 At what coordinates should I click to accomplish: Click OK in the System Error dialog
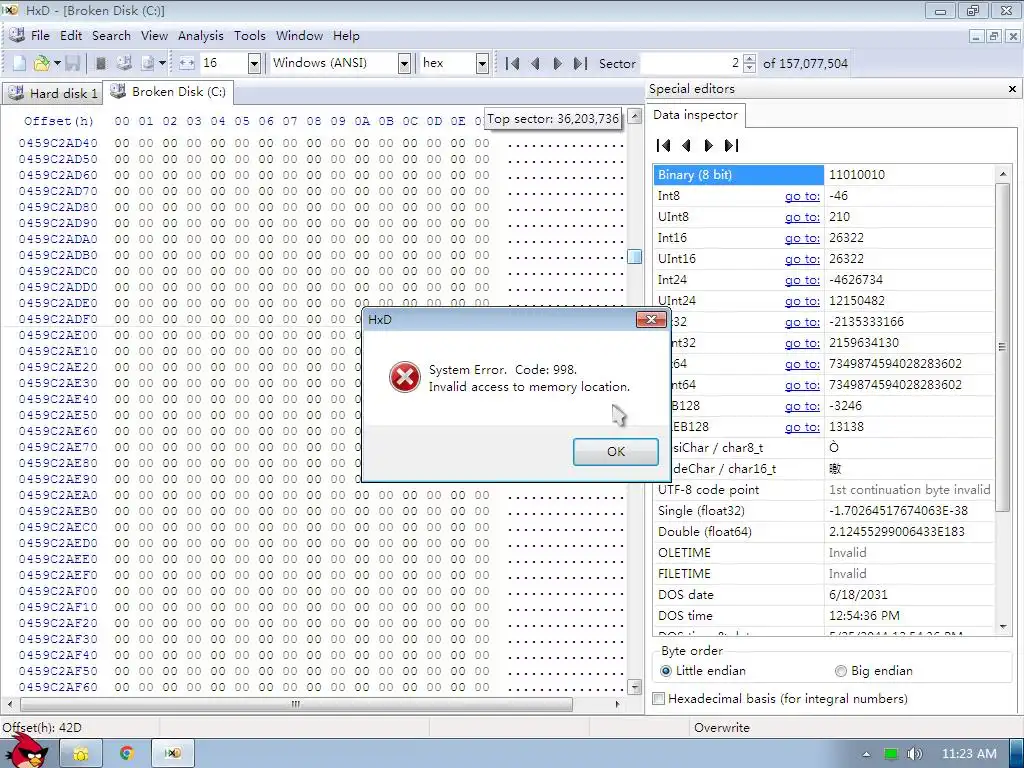(615, 452)
